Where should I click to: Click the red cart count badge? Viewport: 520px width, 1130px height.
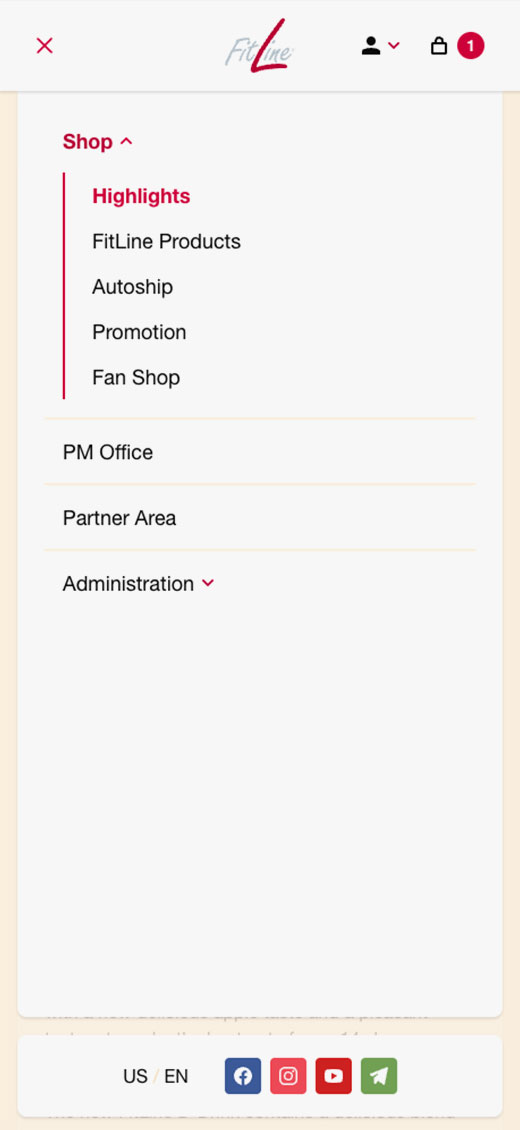[x=471, y=46]
